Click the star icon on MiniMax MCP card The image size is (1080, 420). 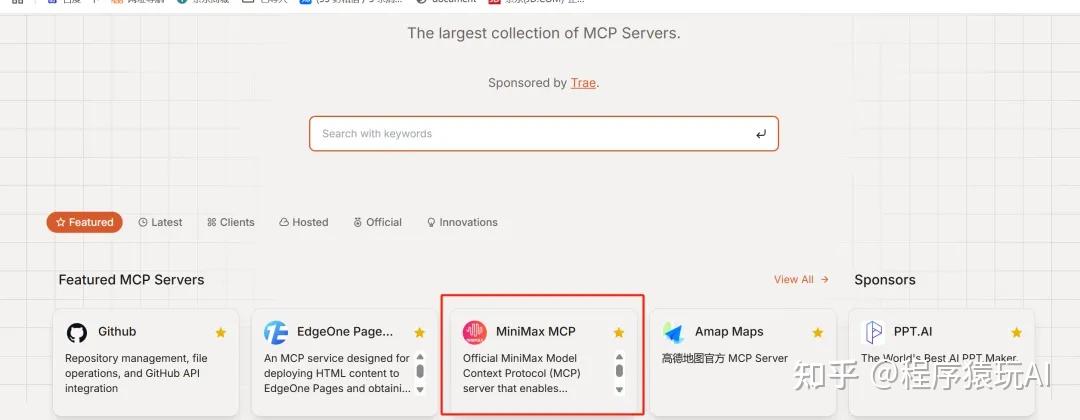point(619,333)
